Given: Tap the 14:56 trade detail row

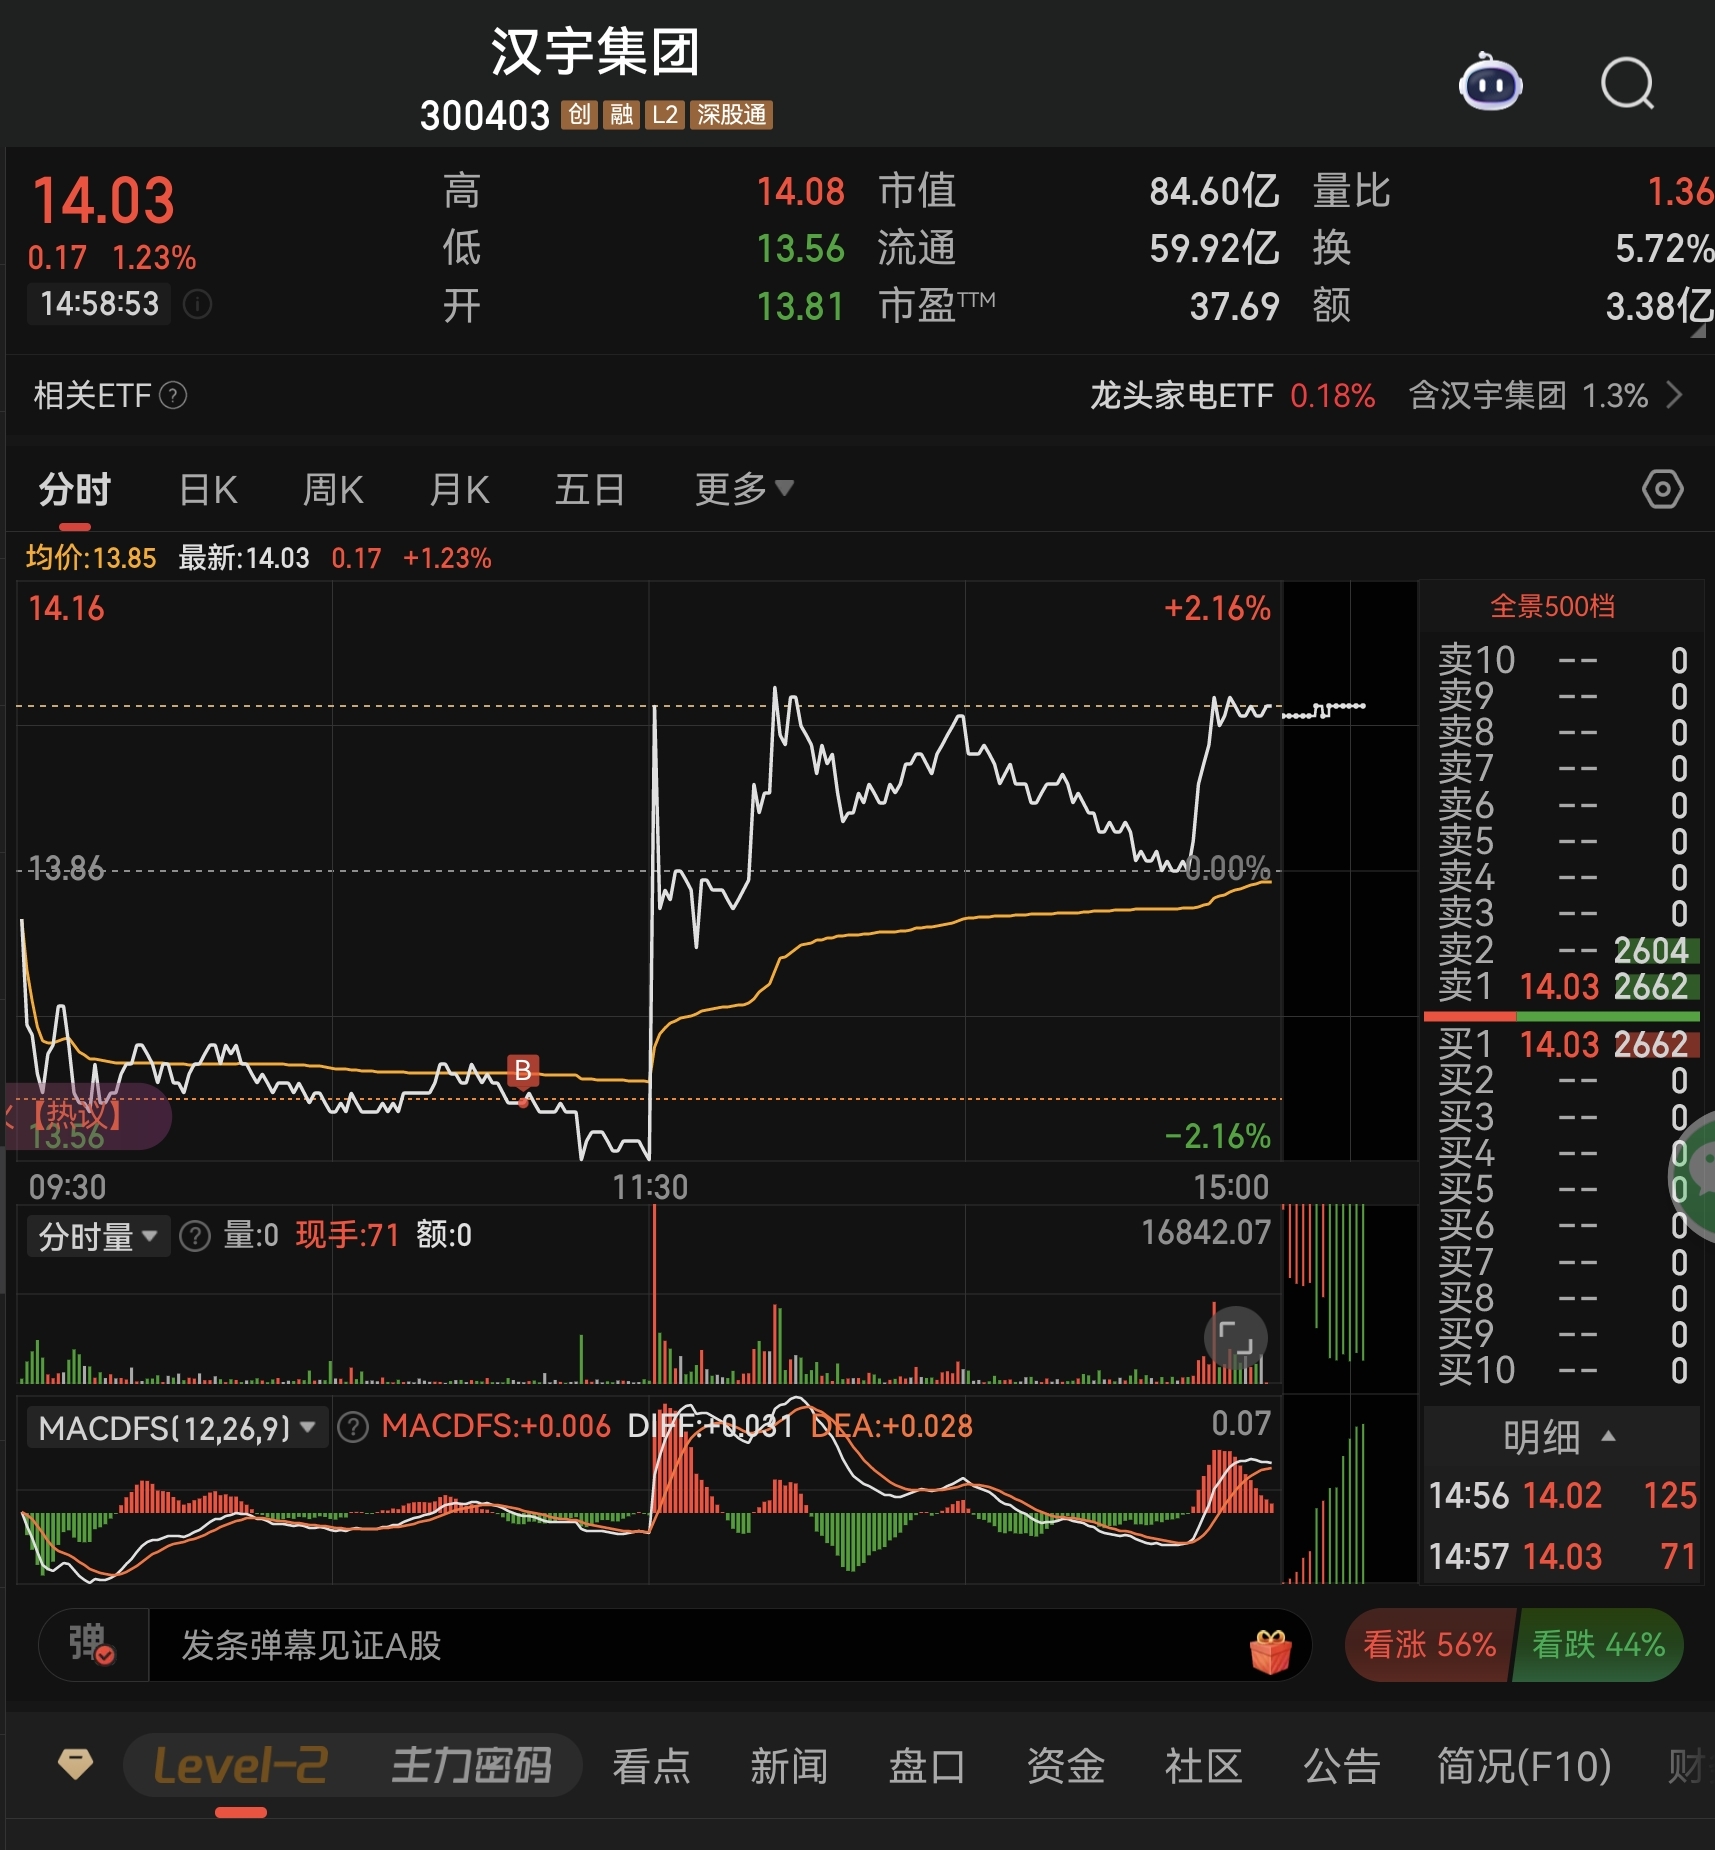Looking at the screenshot, I should pyautogui.click(x=1562, y=1496).
